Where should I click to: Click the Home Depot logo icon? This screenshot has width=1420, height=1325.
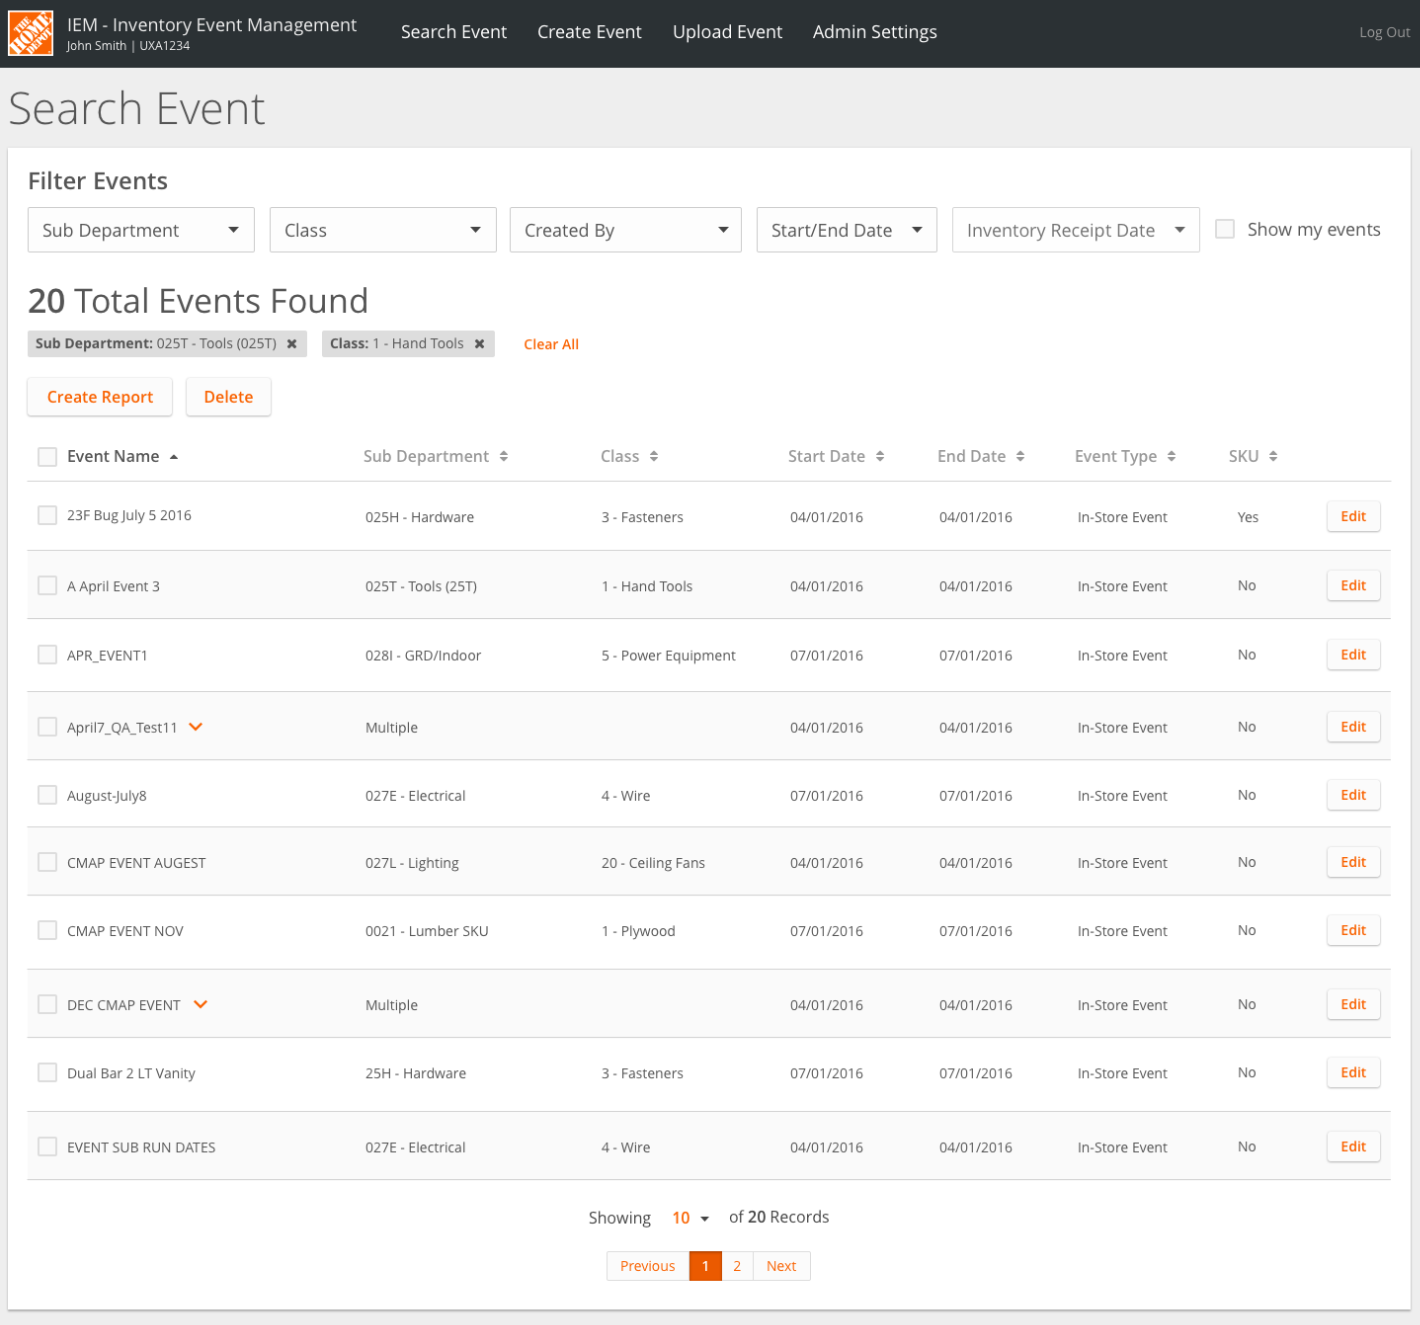click(x=30, y=34)
